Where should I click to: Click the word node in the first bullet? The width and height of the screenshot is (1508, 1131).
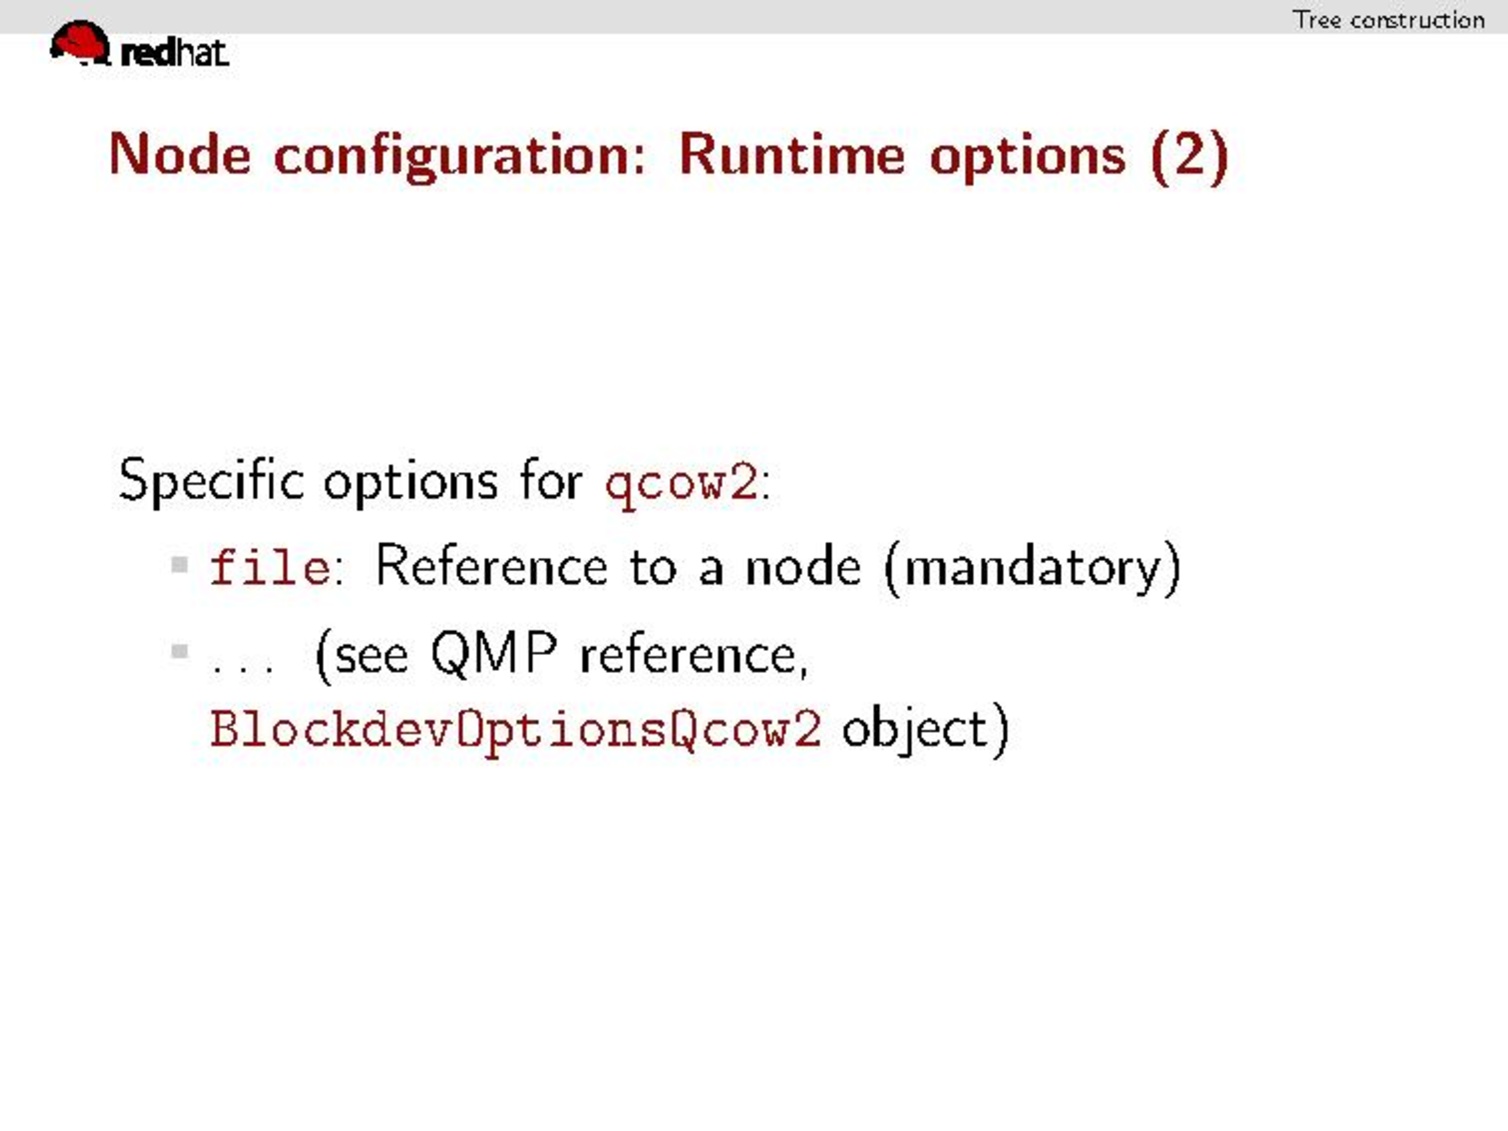tap(802, 568)
